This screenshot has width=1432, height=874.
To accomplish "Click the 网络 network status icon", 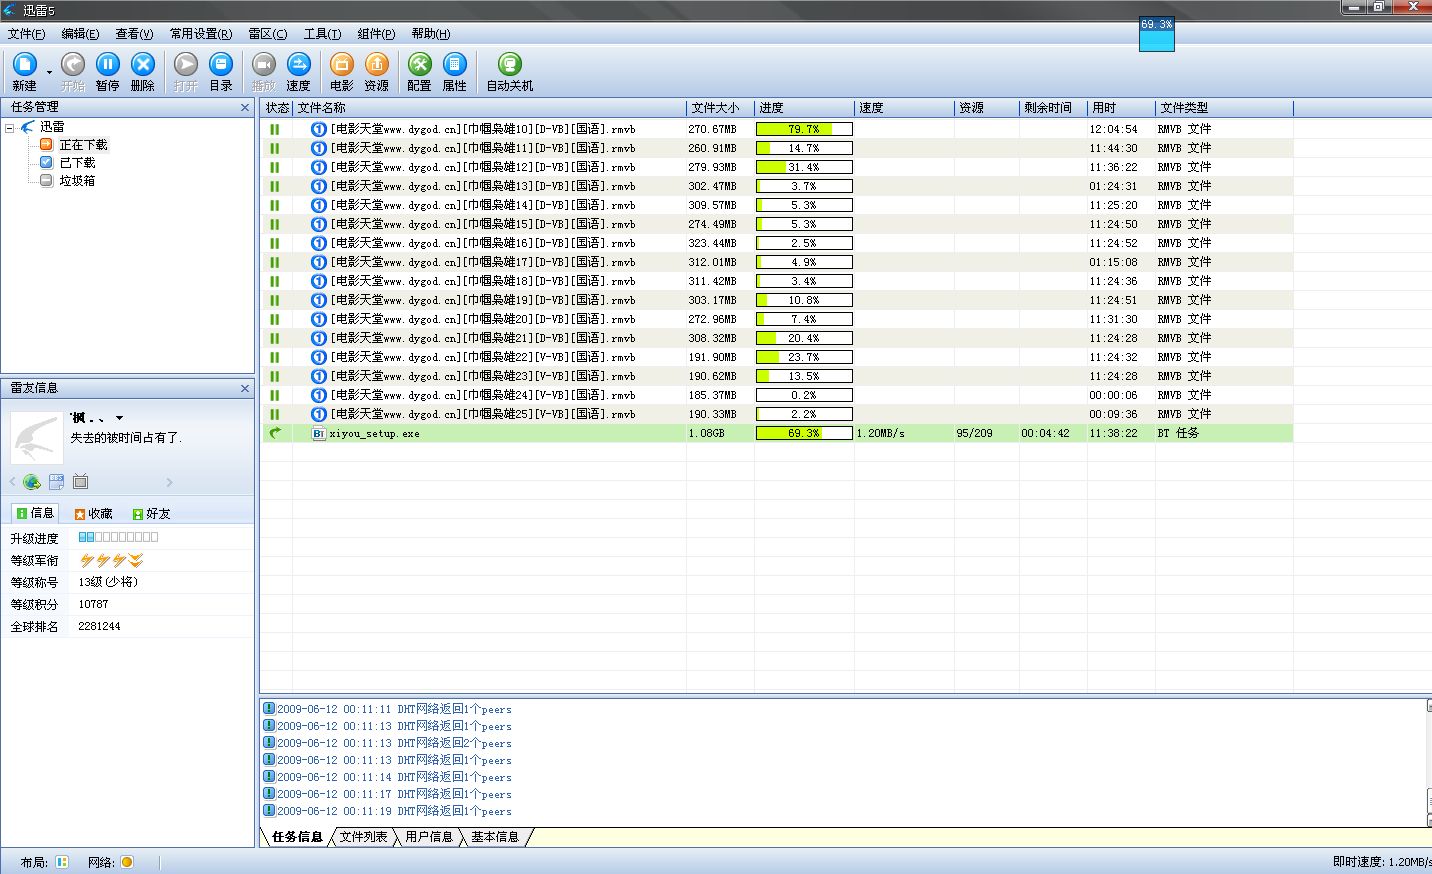I will [x=127, y=862].
